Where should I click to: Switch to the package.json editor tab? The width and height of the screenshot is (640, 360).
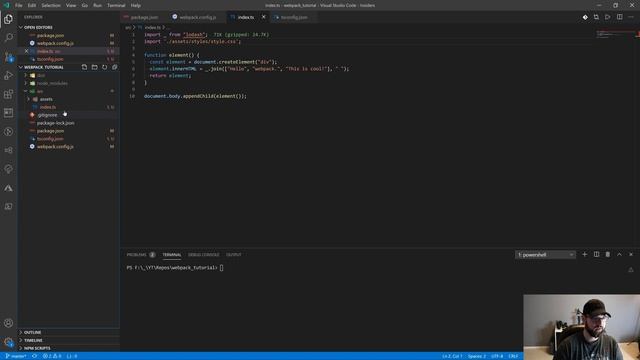(144, 17)
